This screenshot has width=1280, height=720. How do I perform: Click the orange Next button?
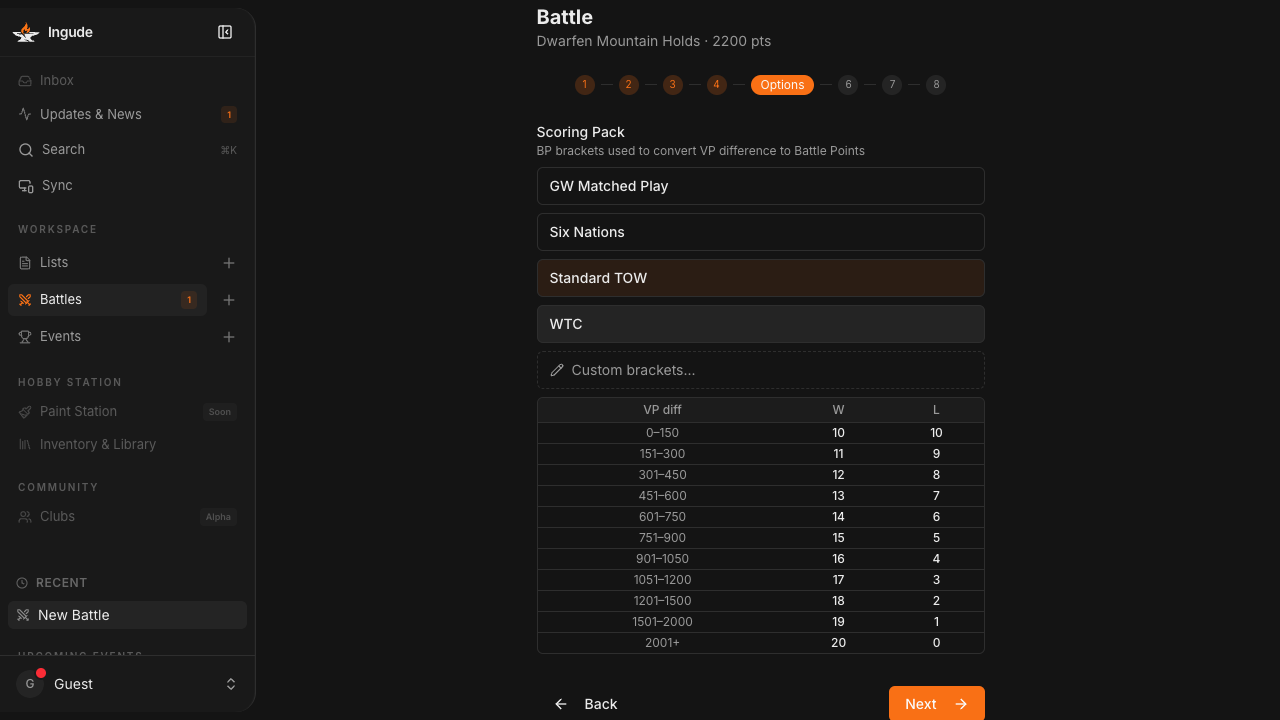[x=937, y=704]
